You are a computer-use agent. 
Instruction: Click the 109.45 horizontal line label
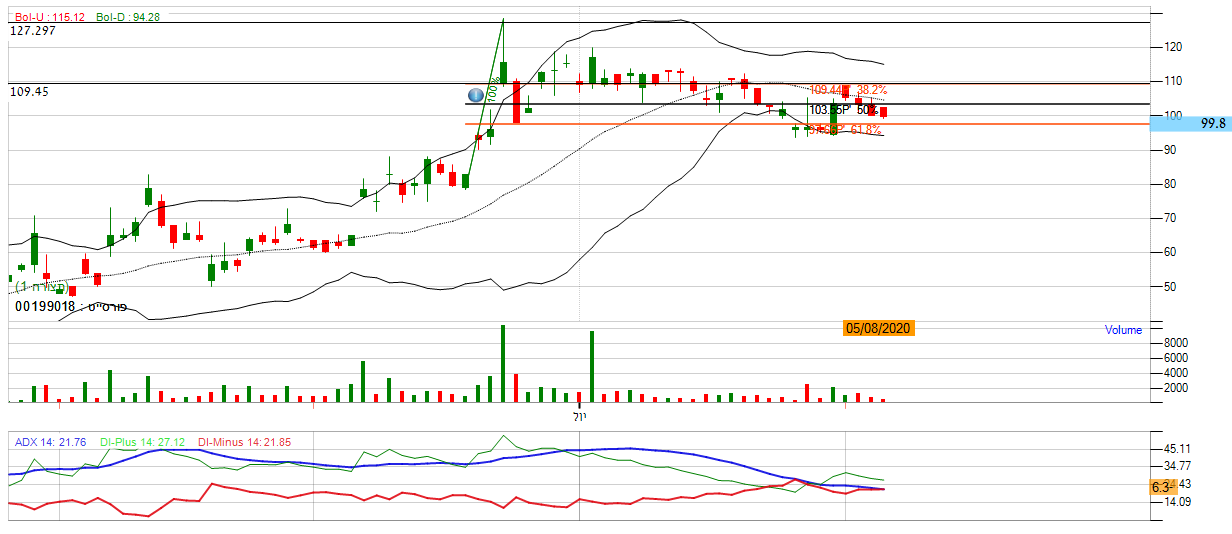pos(29,91)
